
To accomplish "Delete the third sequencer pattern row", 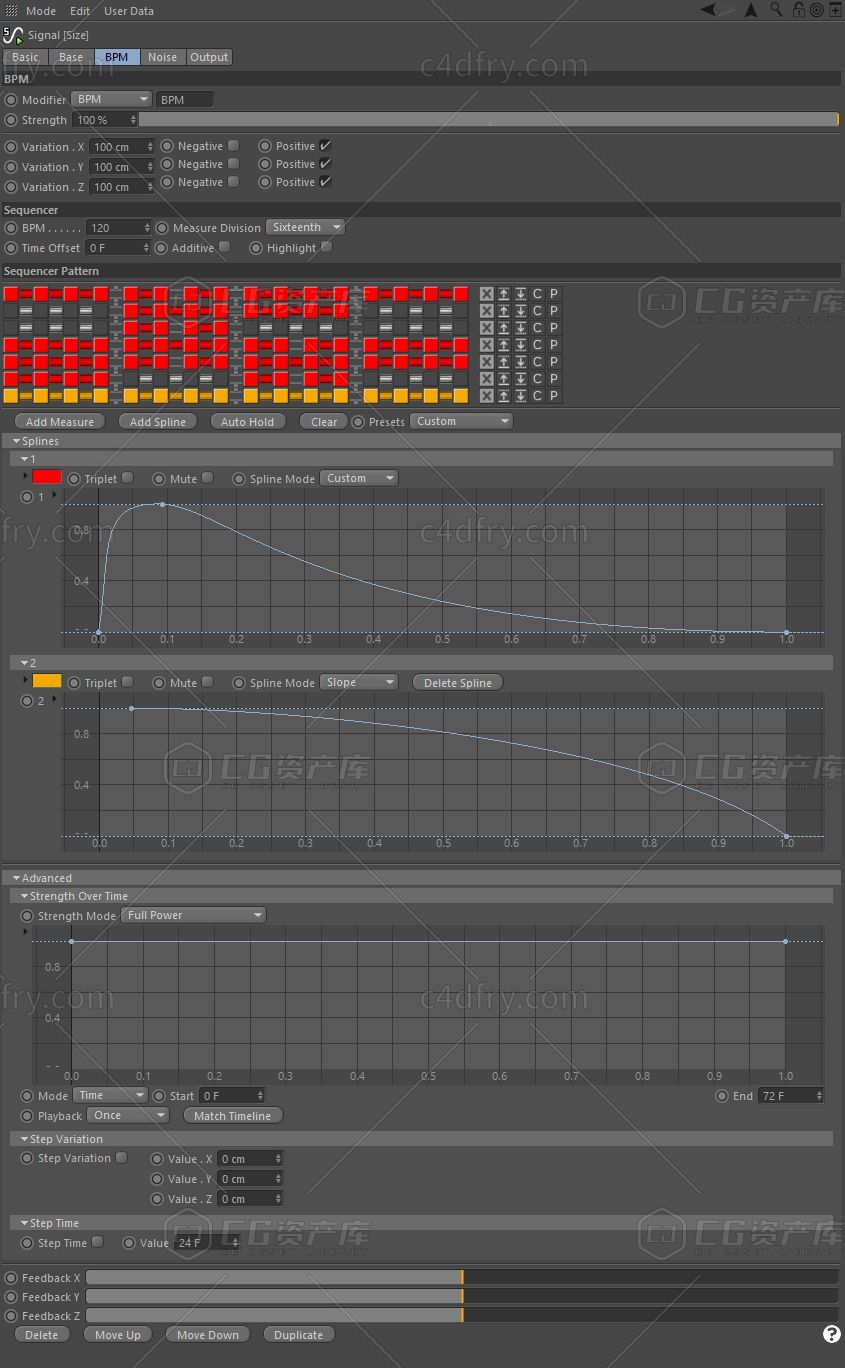I will pos(486,328).
